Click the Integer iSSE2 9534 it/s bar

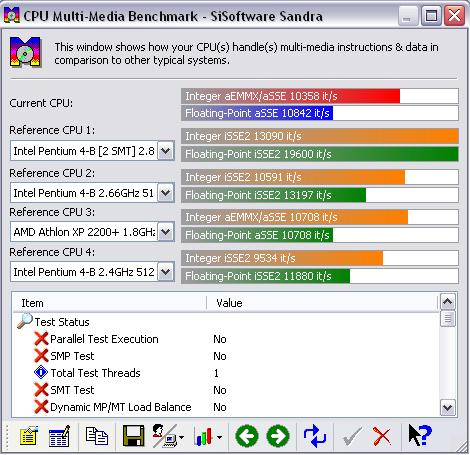click(x=320, y=258)
